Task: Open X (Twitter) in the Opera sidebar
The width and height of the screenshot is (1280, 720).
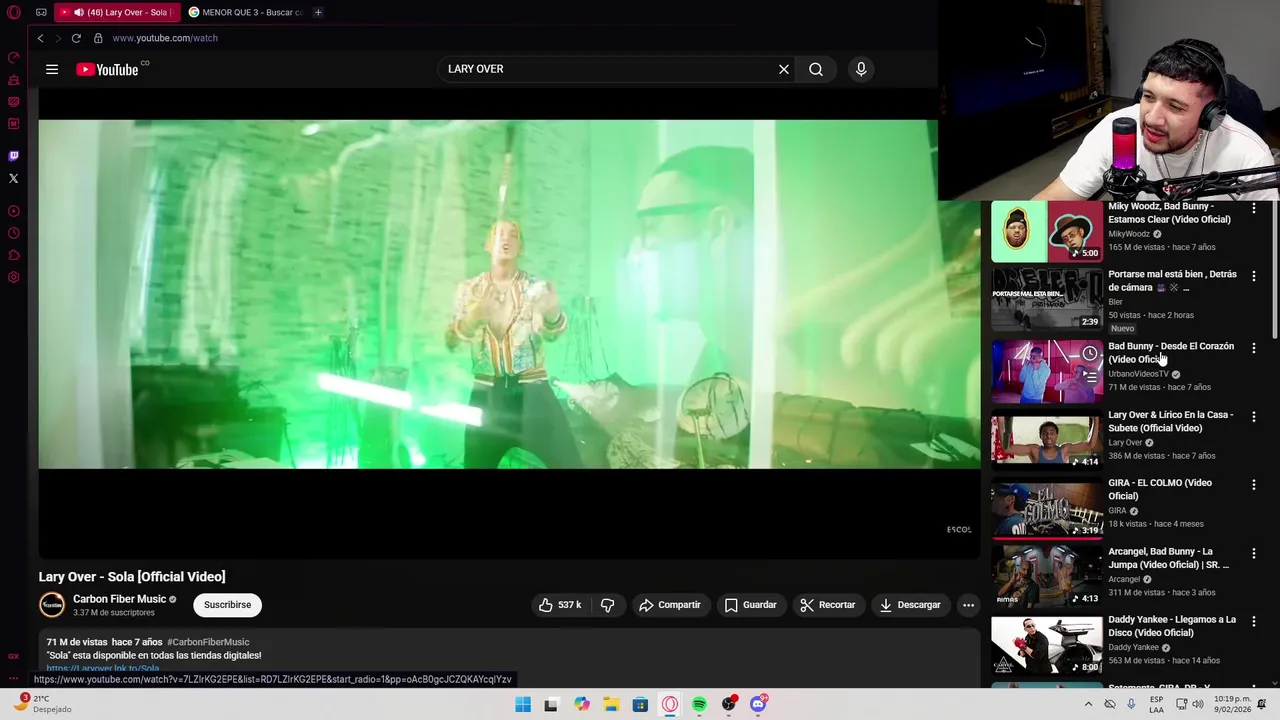Action: (x=14, y=179)
